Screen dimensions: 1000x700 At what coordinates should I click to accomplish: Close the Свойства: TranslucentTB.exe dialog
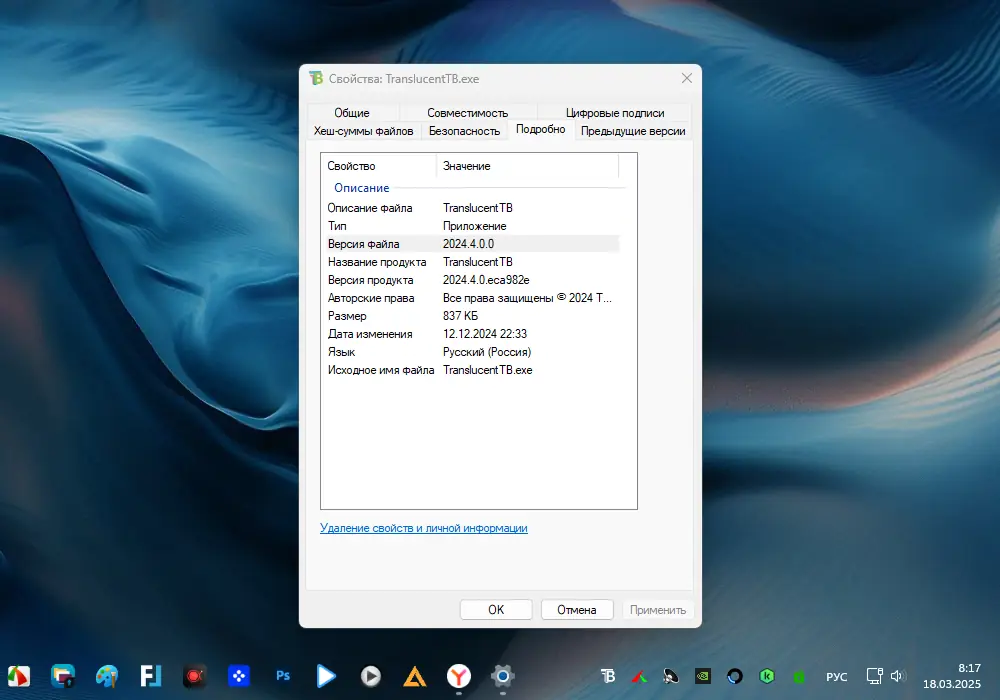click(x=687, y=78)
